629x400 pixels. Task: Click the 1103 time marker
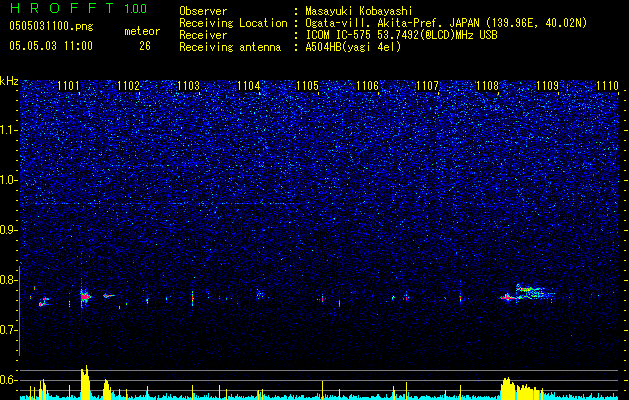click(x=188, y=86)
